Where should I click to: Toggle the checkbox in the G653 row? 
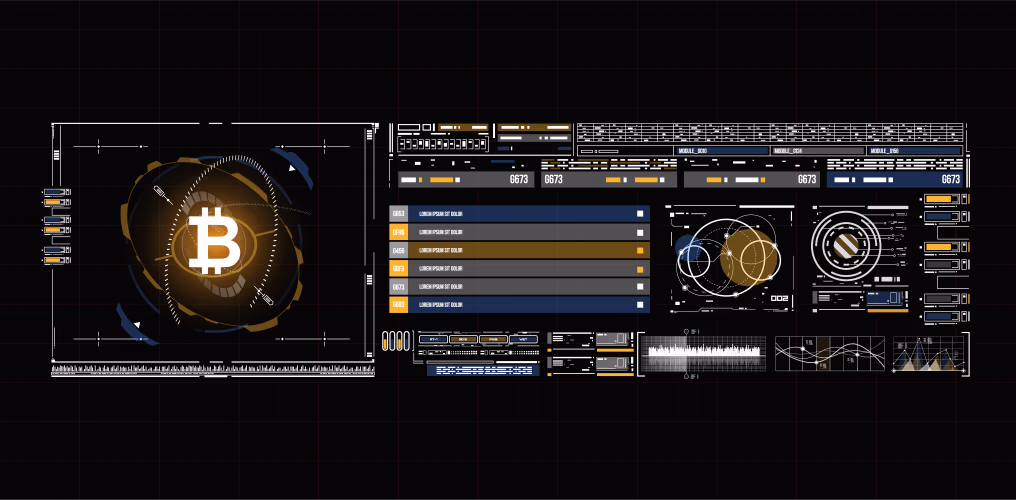(640, 214)
